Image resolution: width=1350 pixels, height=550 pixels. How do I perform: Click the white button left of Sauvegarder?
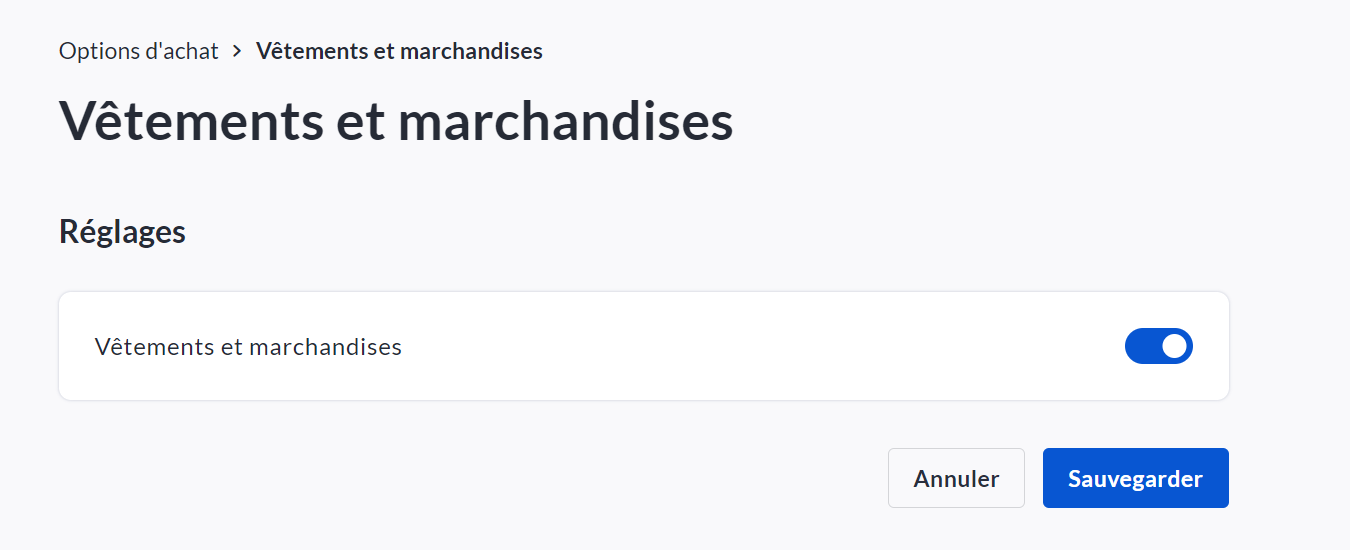(x=956, y=478)
